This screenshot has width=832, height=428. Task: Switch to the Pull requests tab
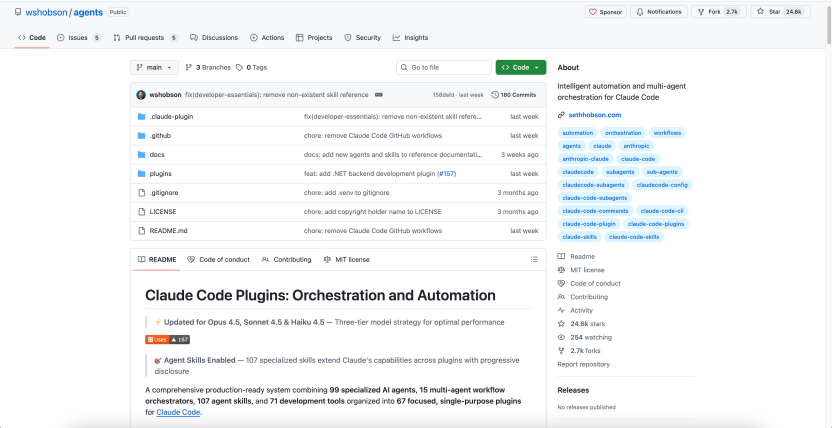145,37
